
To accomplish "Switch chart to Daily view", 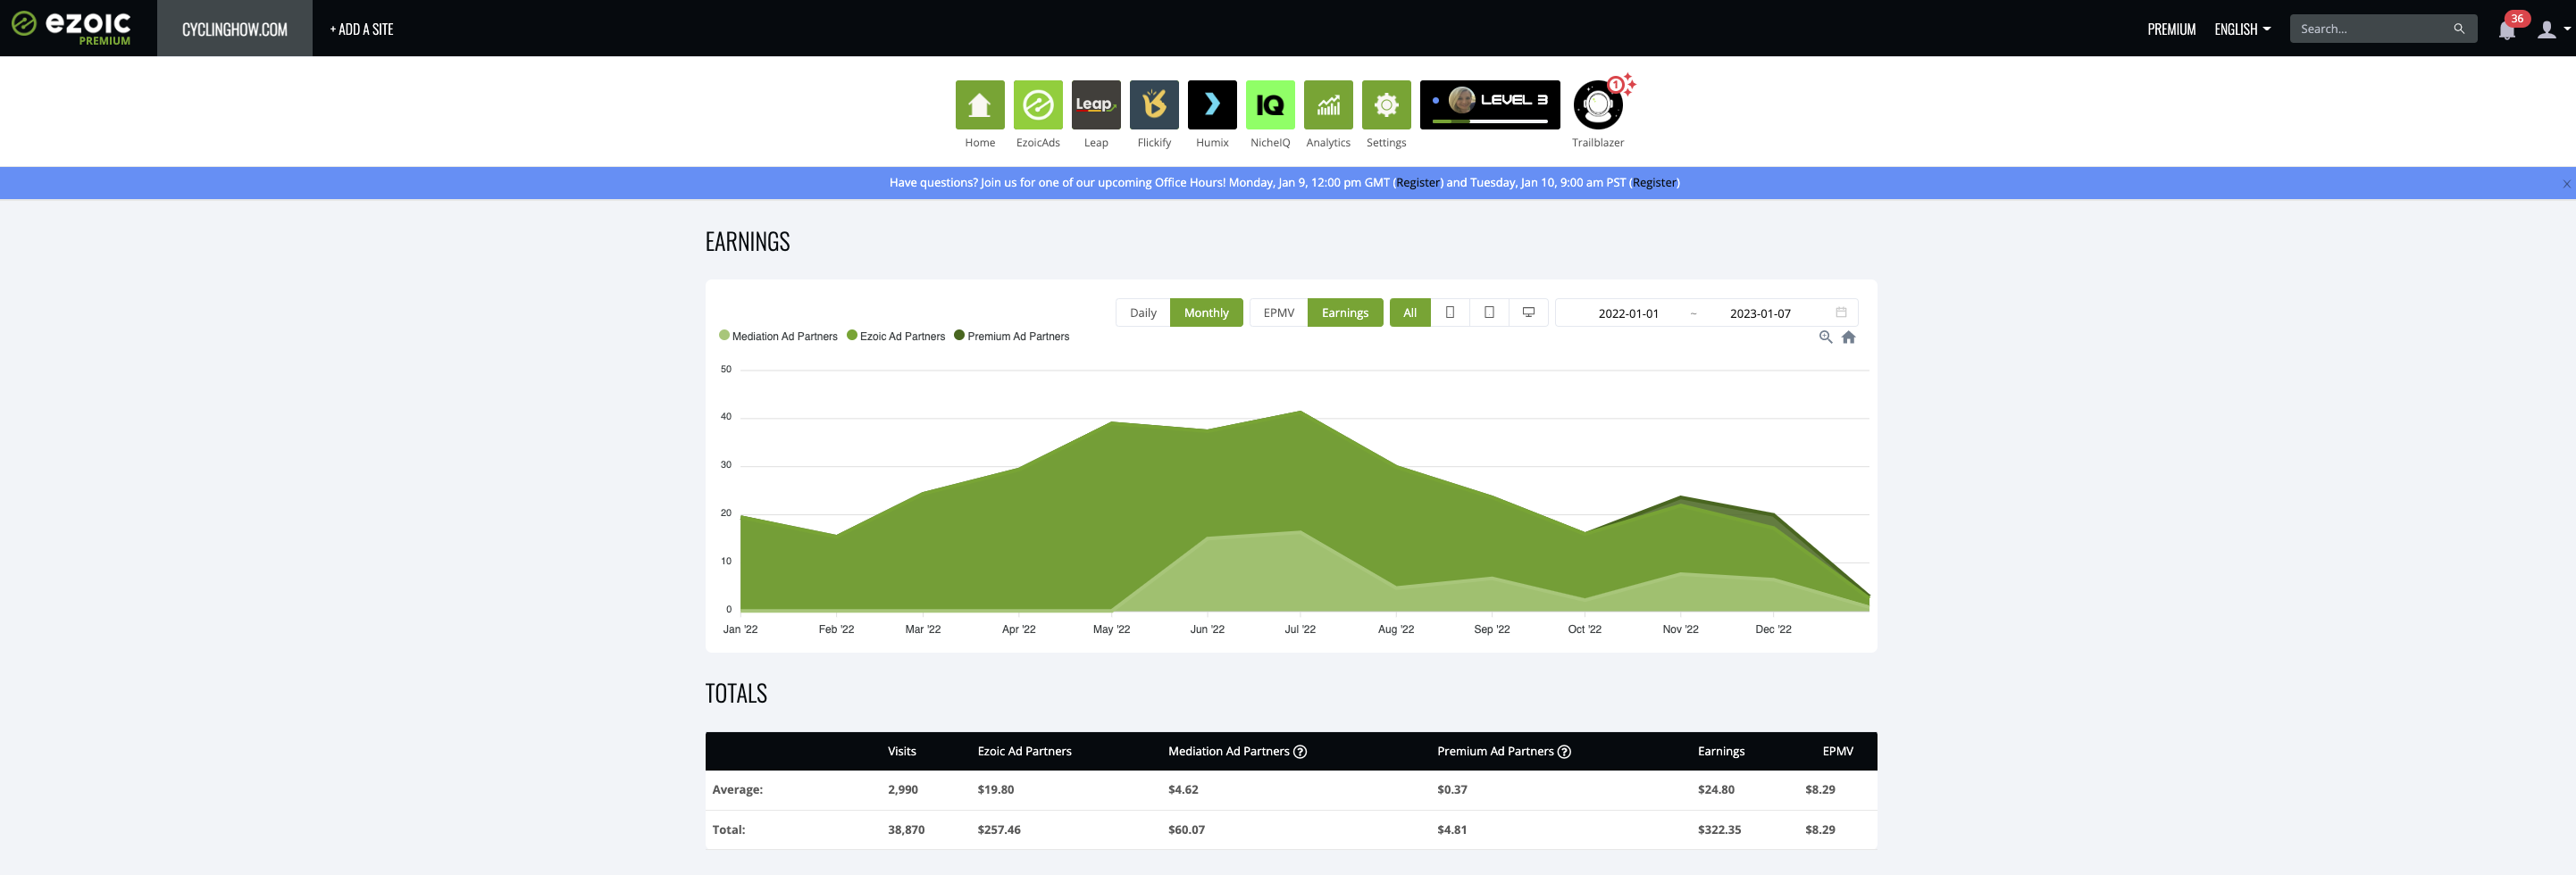I will [1142, 312].
